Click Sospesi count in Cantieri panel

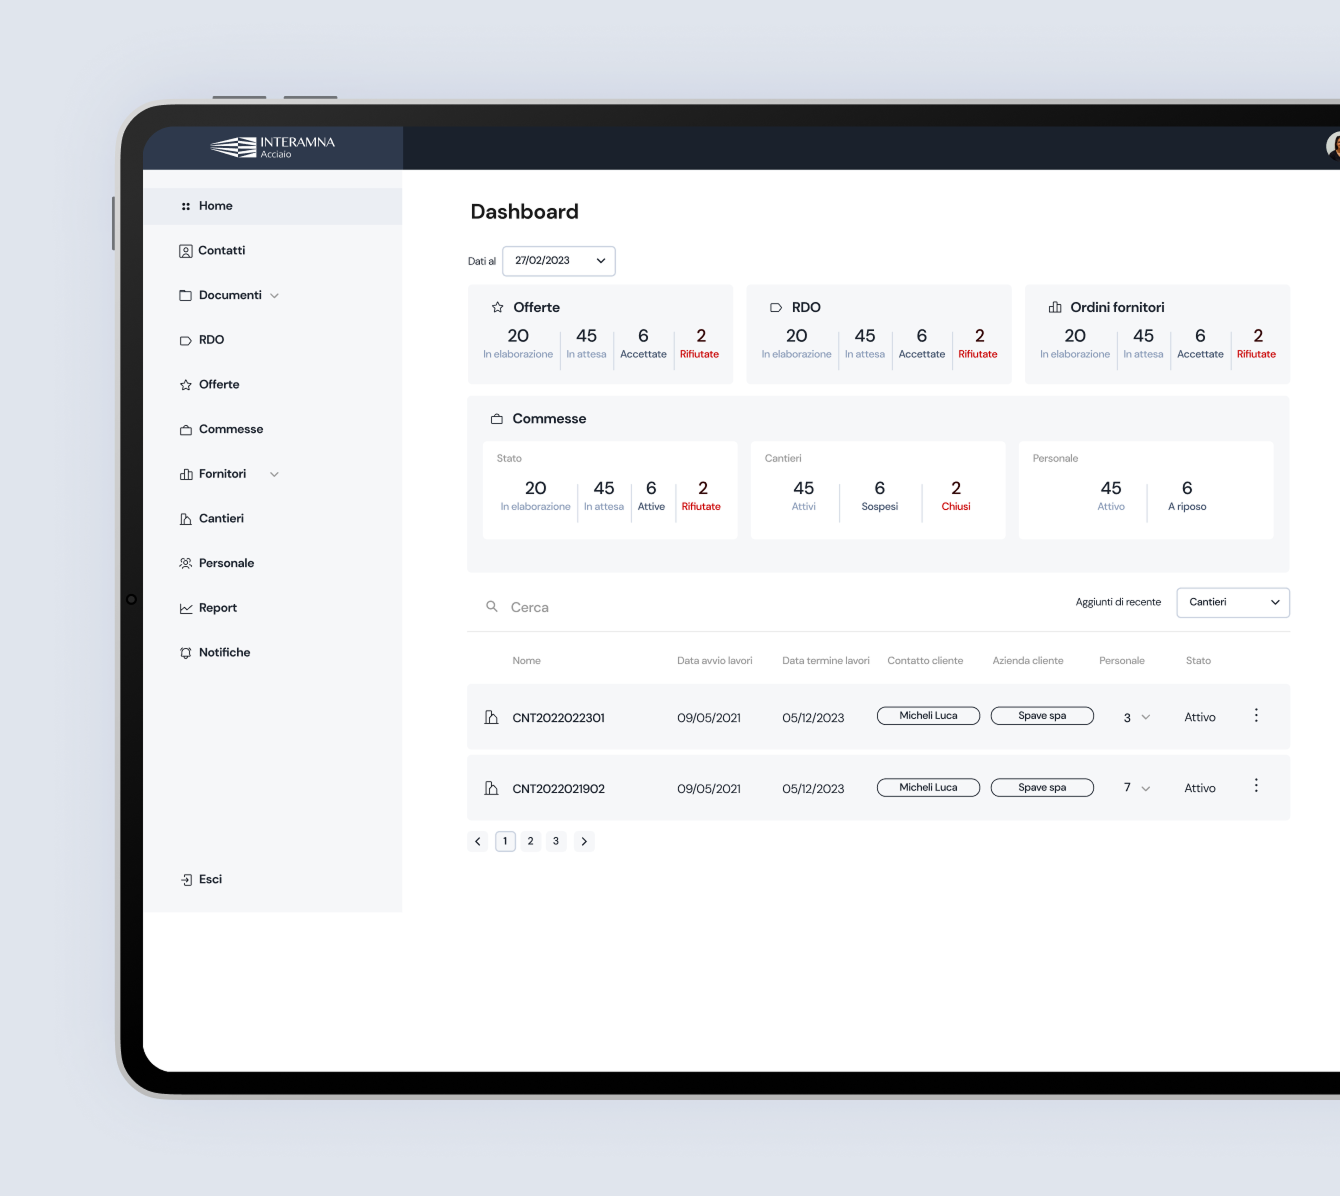coord(880,496)
